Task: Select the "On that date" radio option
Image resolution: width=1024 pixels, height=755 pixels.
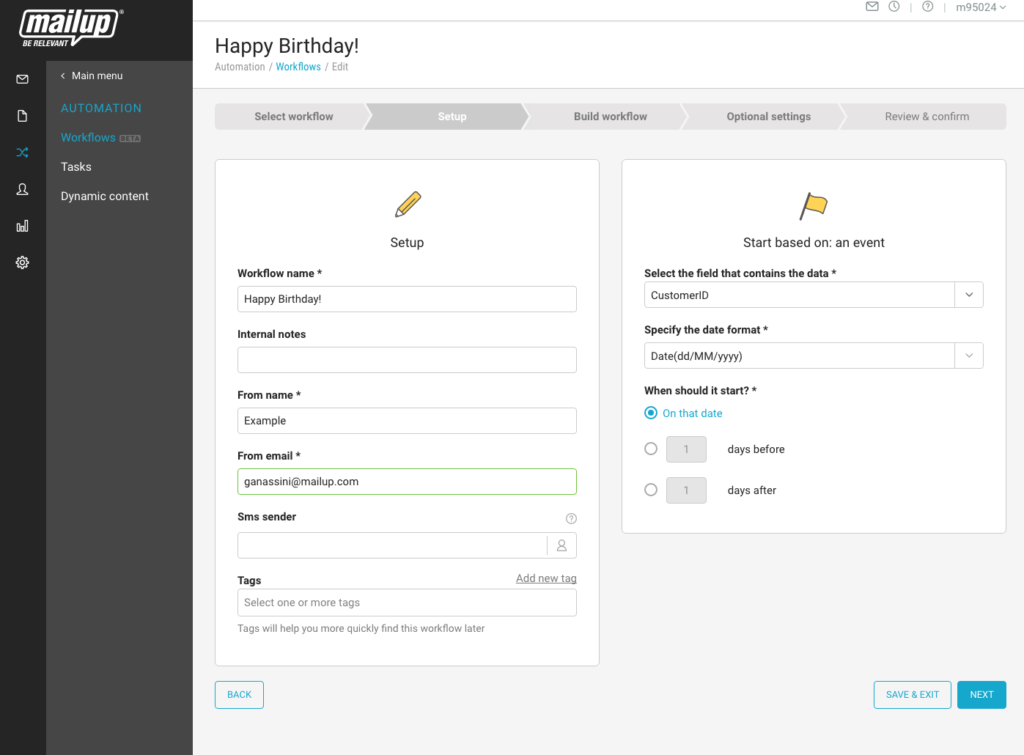Action: tap(651, 413)
